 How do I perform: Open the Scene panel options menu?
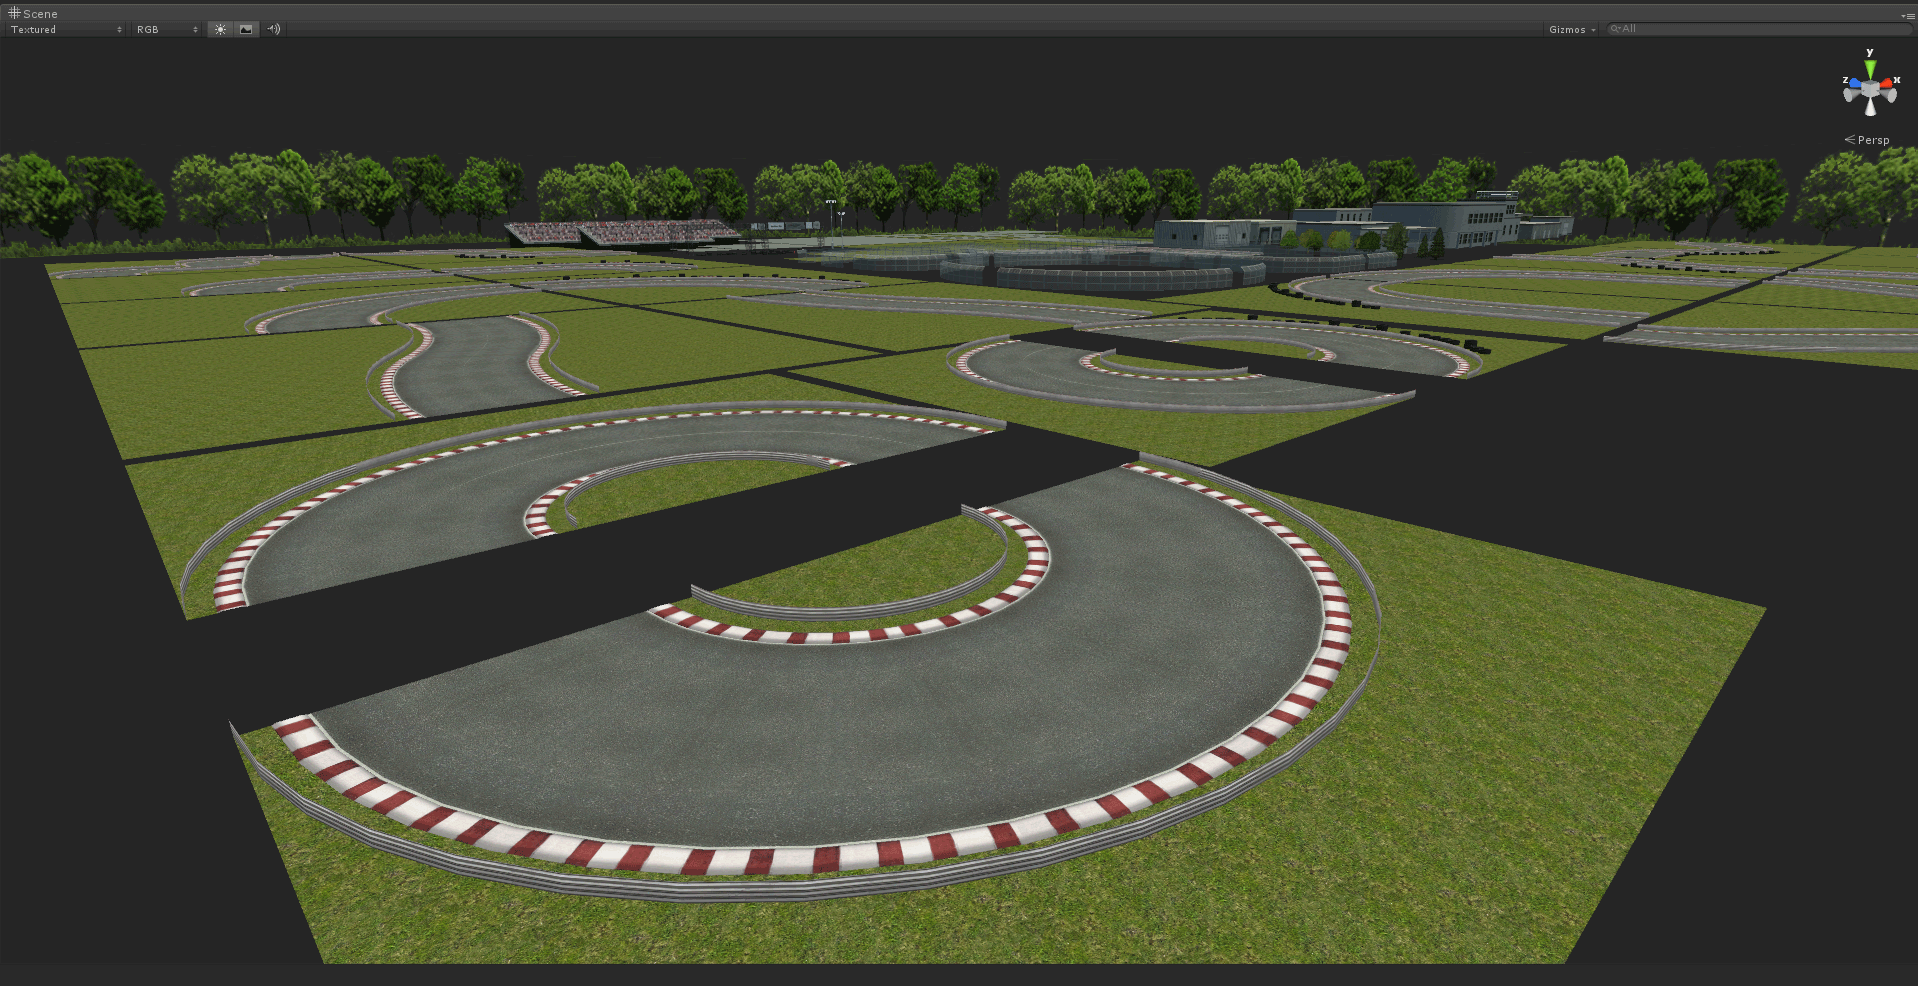[1908, 16]
